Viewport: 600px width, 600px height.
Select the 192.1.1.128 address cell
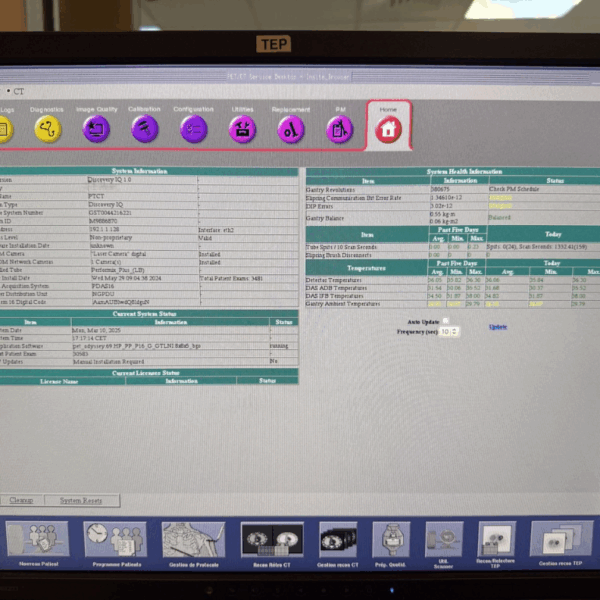point(142,229)
